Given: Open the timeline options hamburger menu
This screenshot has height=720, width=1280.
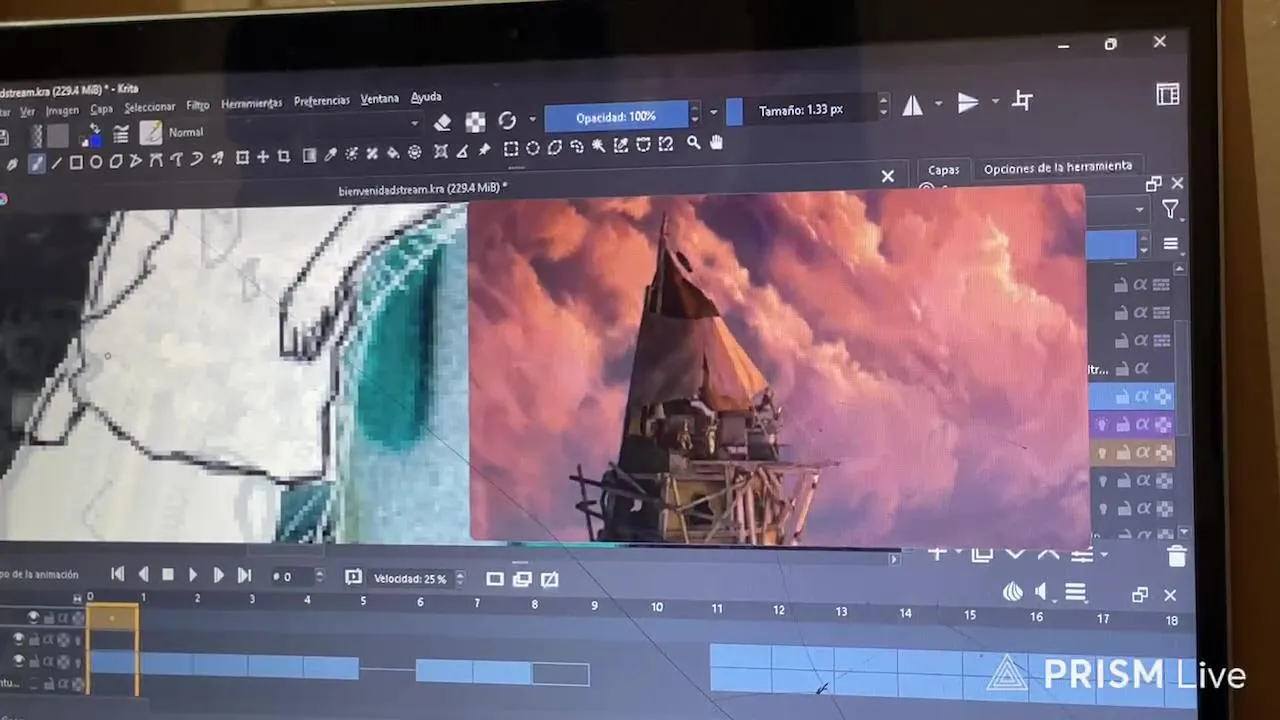Looking at the screenshot, I should (1075, 593).
